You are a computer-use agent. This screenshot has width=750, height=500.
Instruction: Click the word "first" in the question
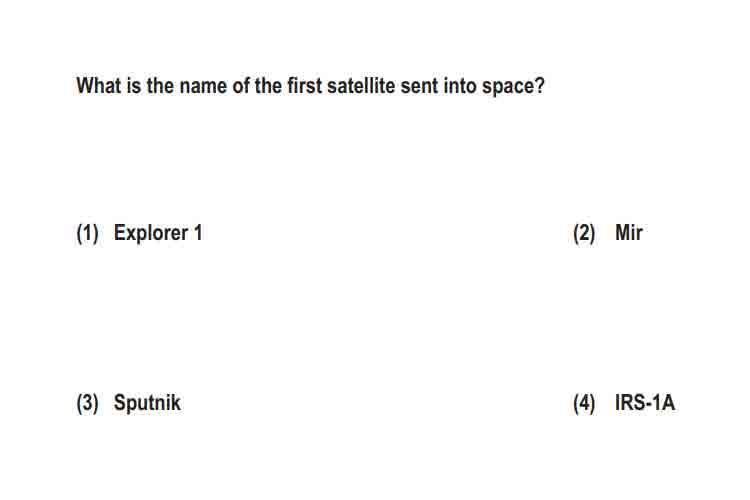click(304, 86)
